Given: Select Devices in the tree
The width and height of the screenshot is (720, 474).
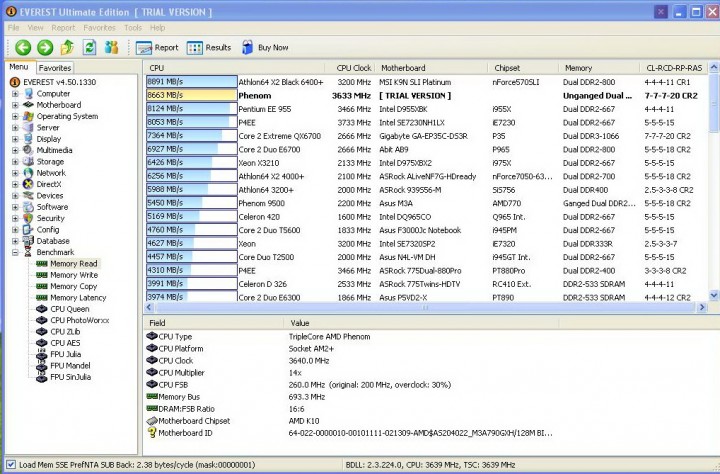Looking at the screenshot, I should click(50, 196).
